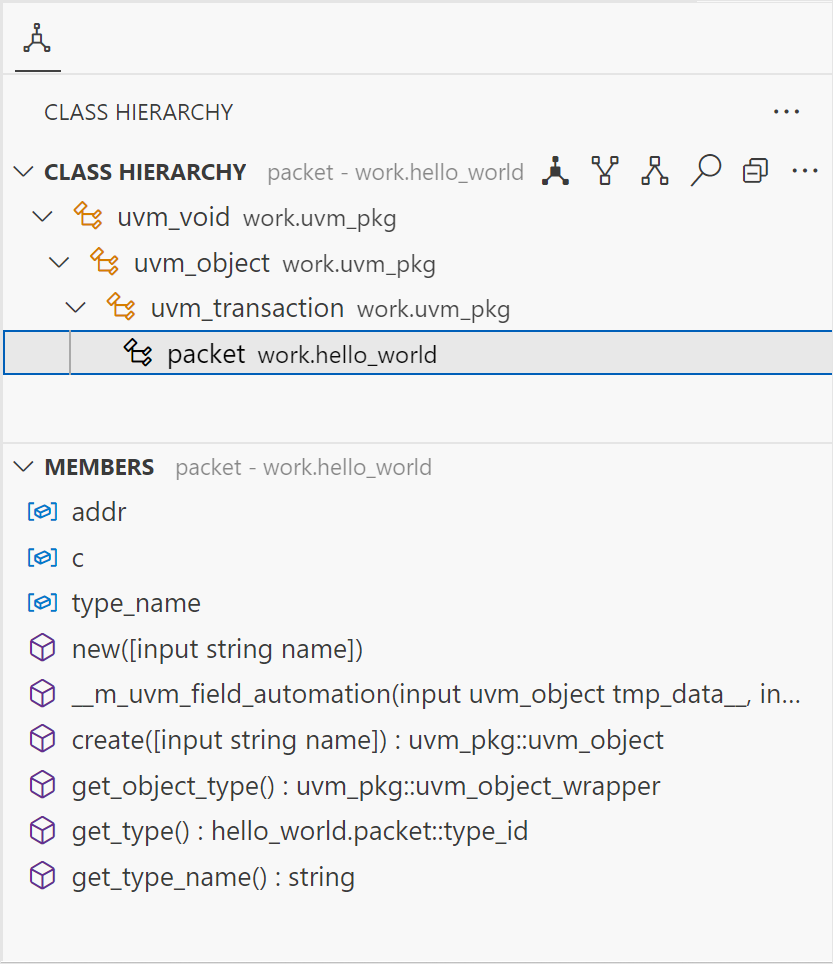Collapse the uvm_object tree node chevron
The width and height of the screenshot is (833, 964).
click(x=59, y=263)
